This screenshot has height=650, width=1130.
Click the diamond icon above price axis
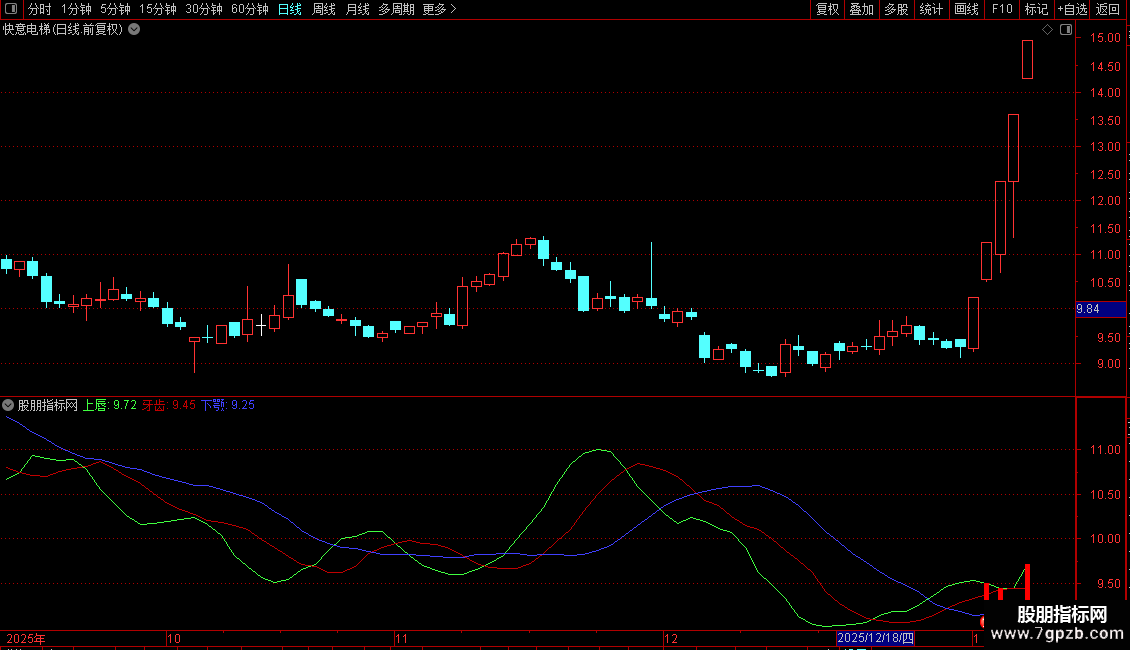[1047, 30]
